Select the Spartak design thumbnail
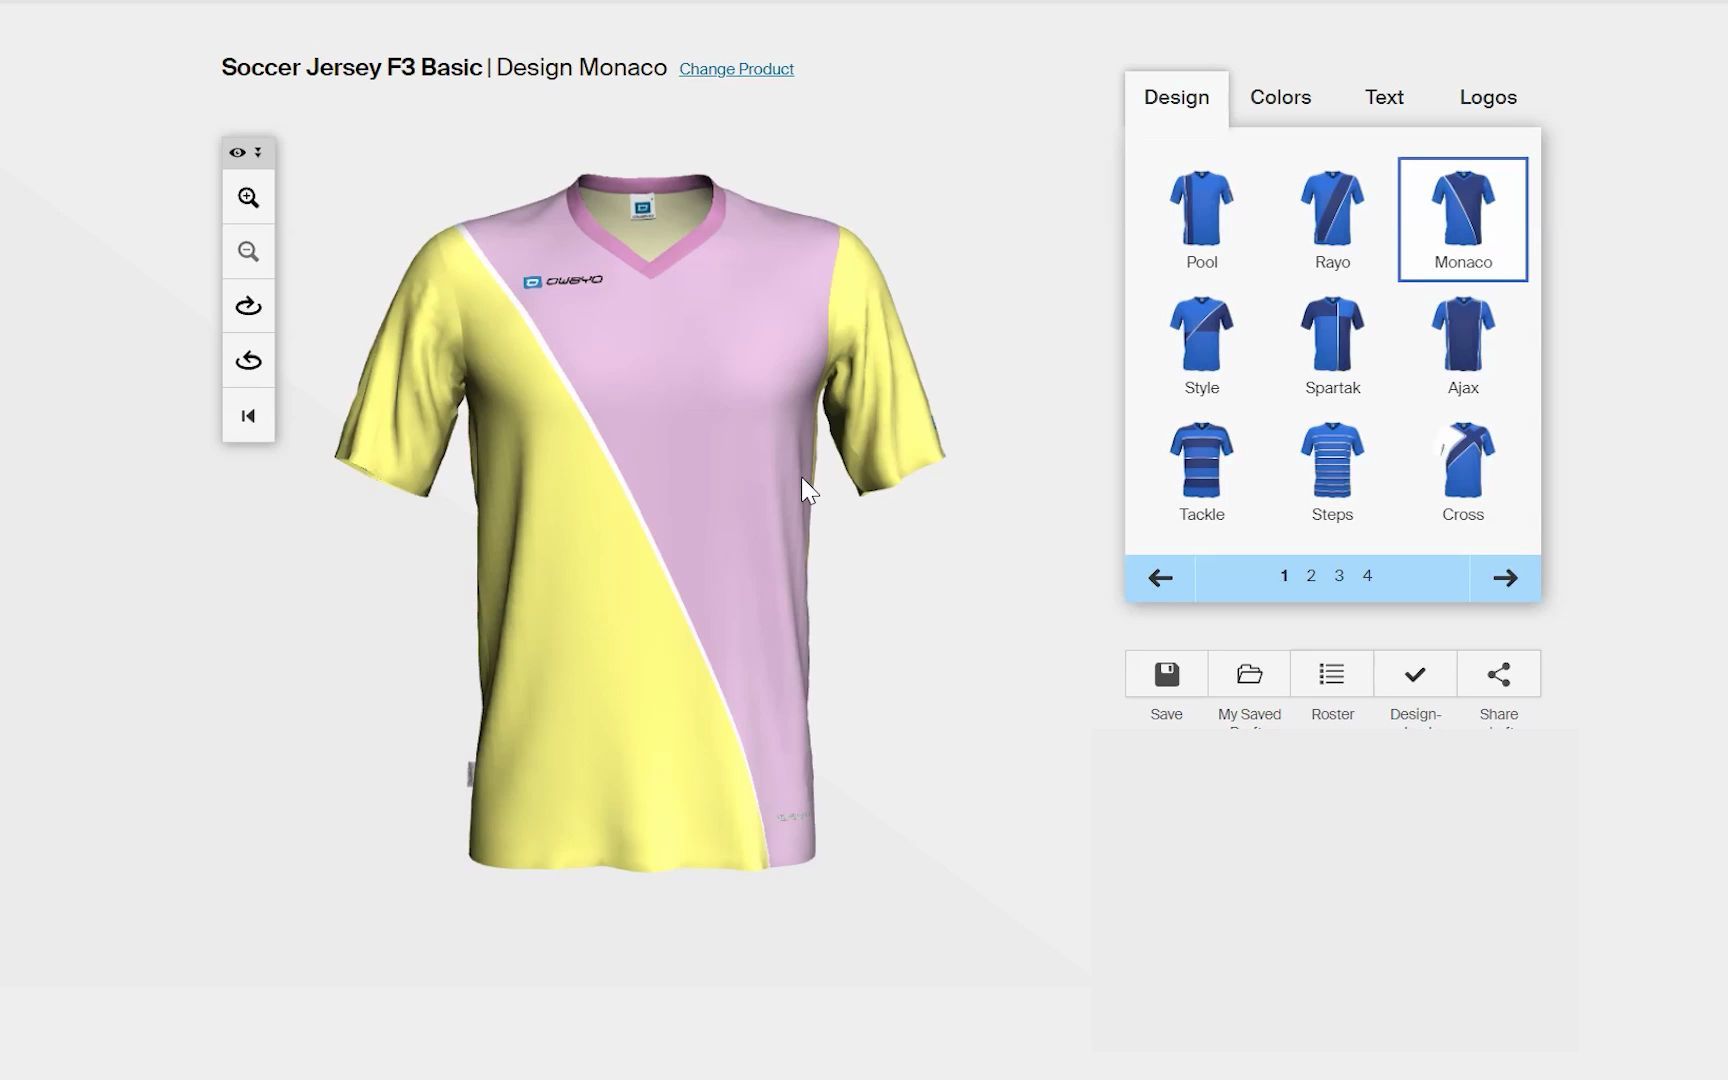This screenshot has width=1728, height=1080. pyautogui.click(x=1332, y=346)
